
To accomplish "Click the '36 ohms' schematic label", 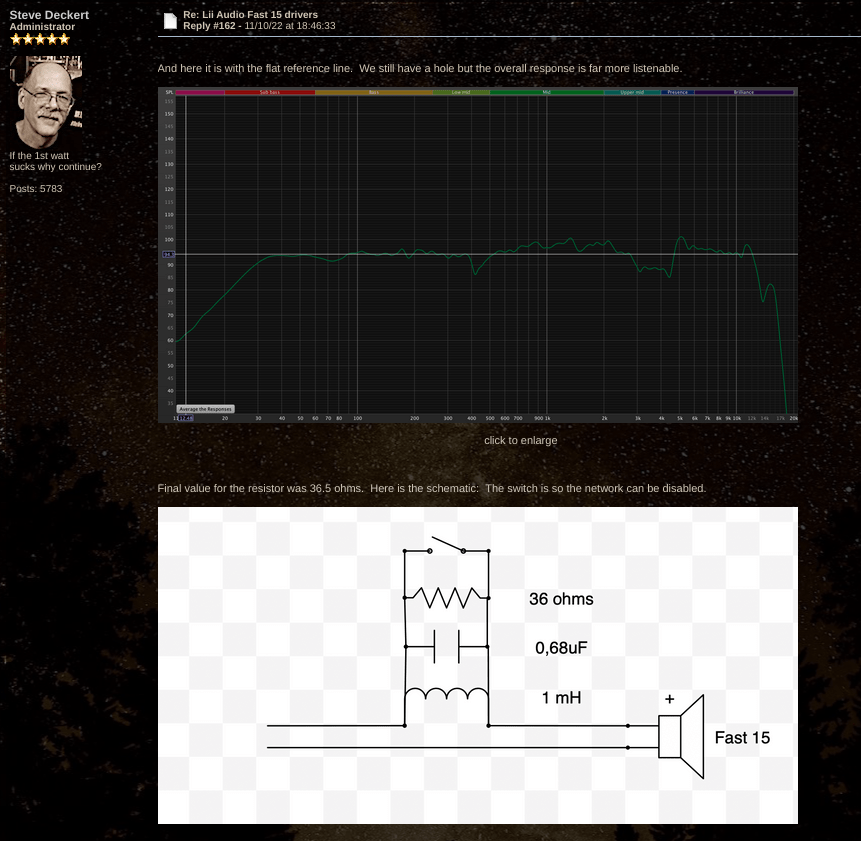I will (x=561, y=599).
